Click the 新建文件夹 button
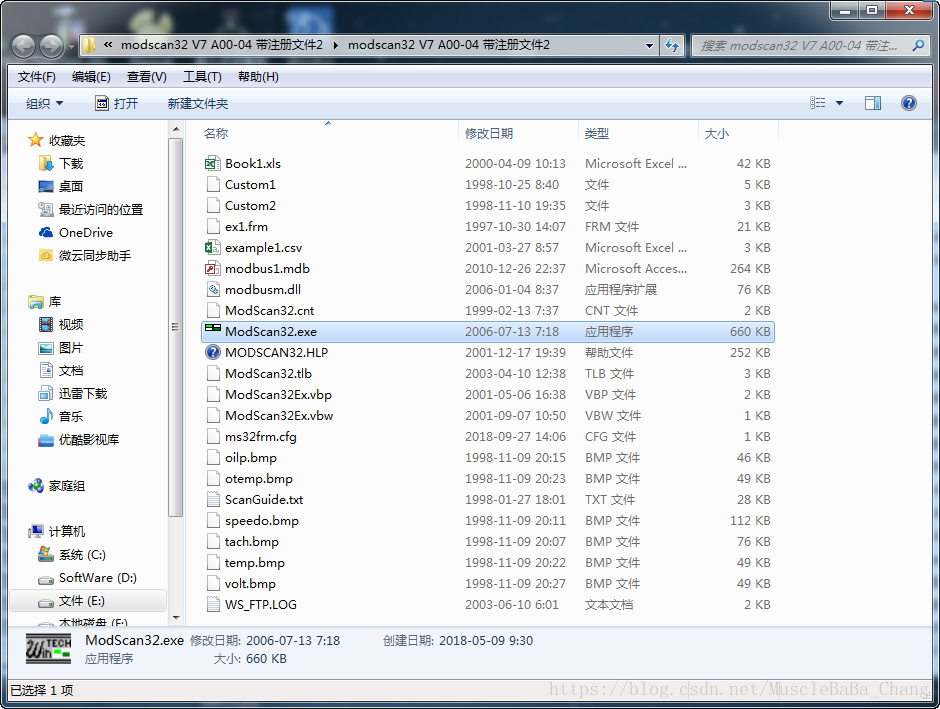The image size is (940, 709). coord(198,103)
